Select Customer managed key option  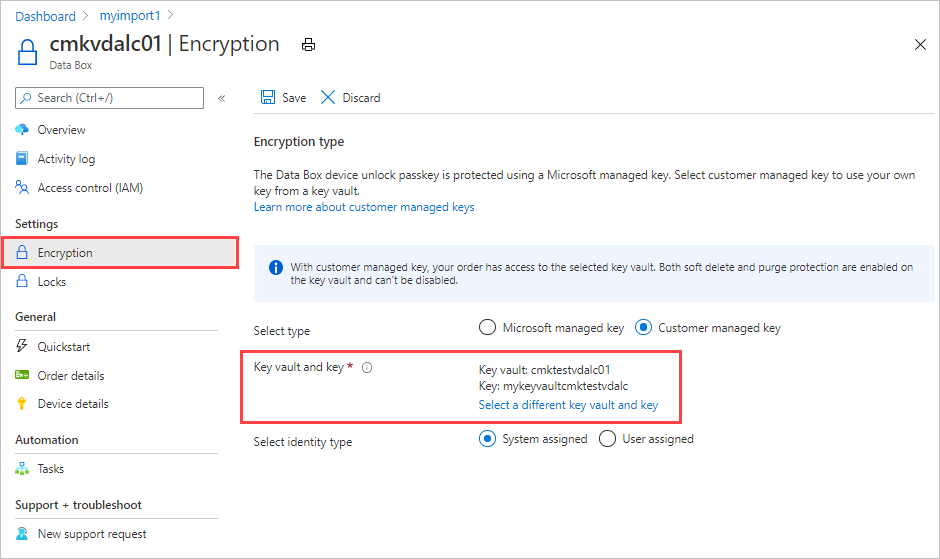pyautogui.click(x=644, y=327)
